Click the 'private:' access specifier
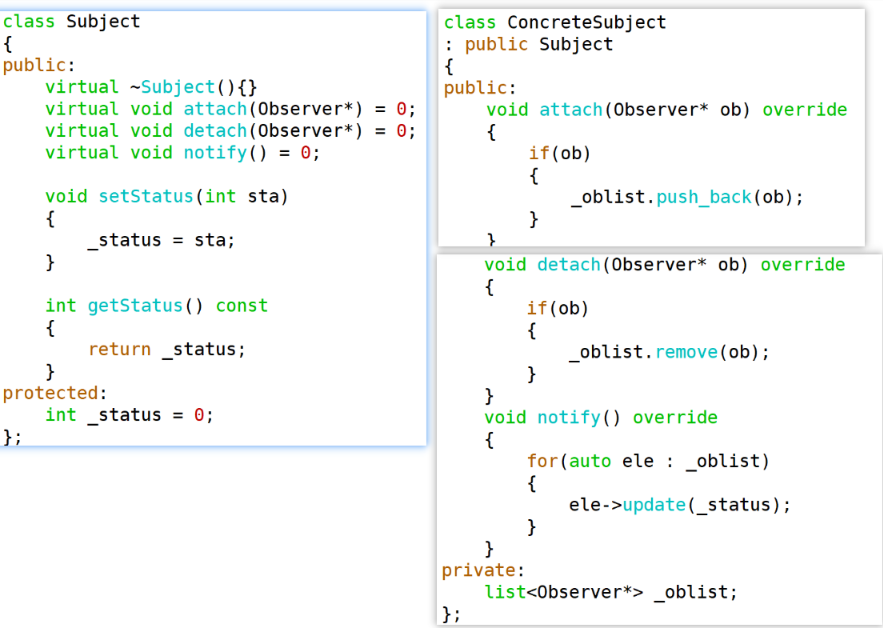The height and width of the screenshot is (629, 883). pos(483,570)
